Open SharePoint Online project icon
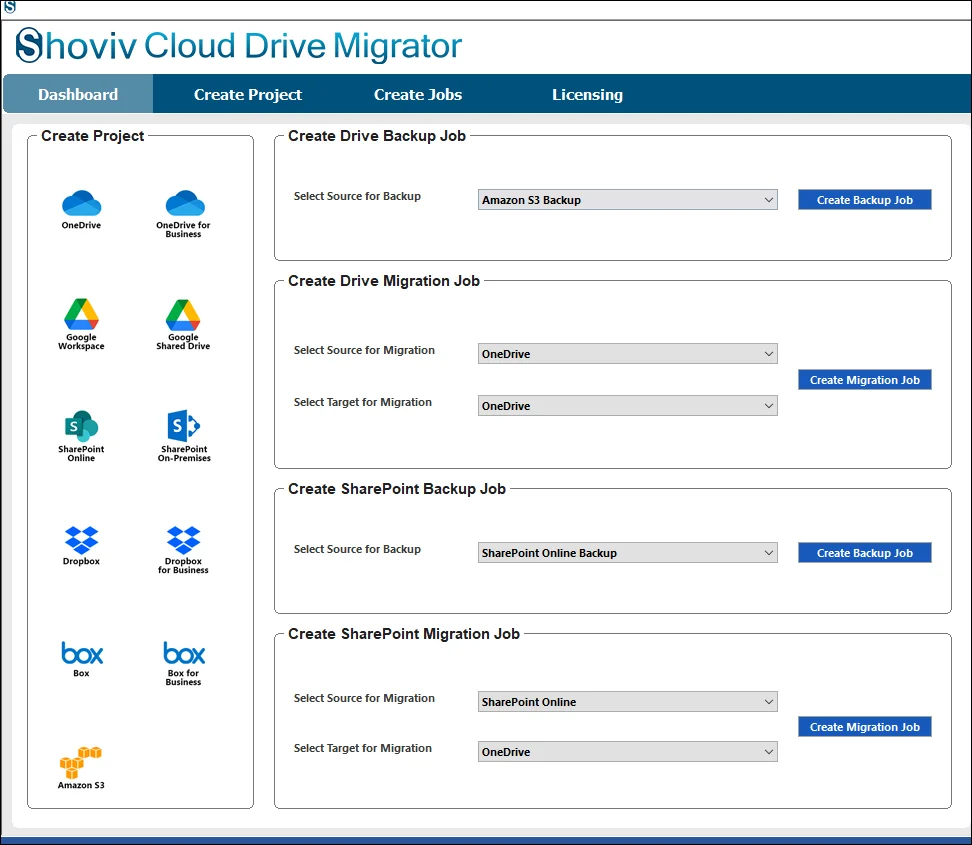Screen dimensions: 972x845 click(81, 436)
